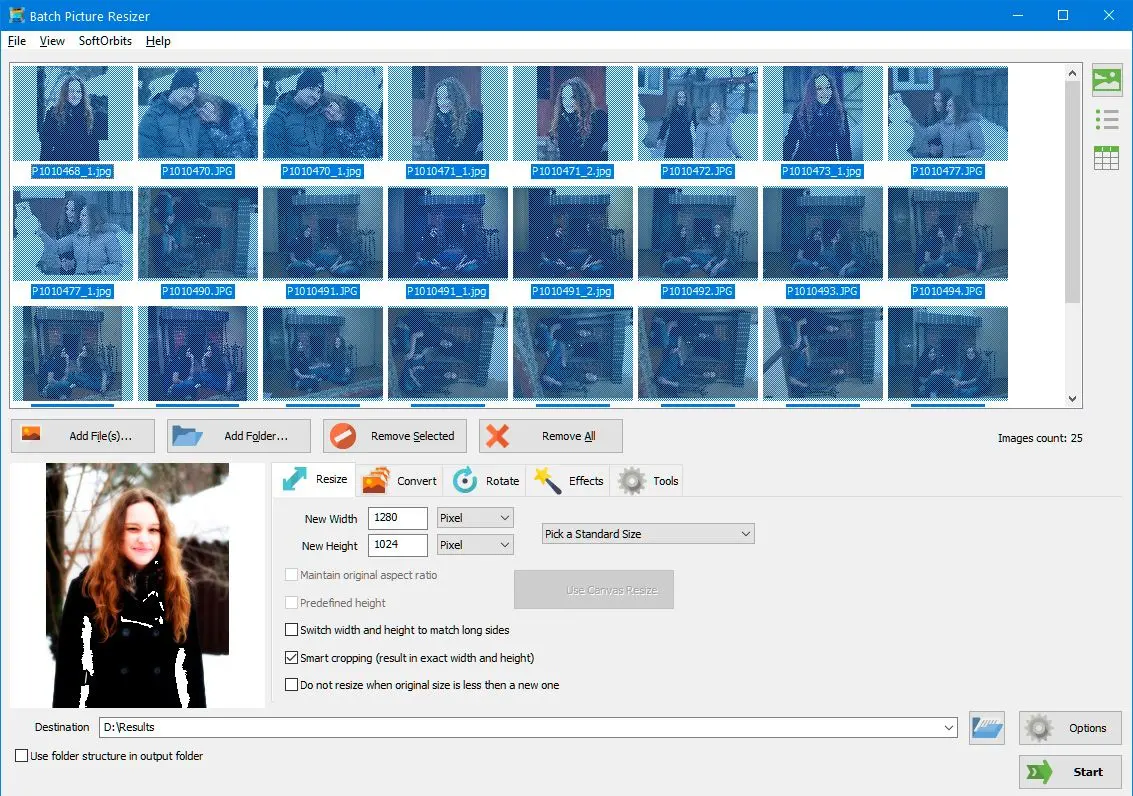Click Add Folder button

238,436
